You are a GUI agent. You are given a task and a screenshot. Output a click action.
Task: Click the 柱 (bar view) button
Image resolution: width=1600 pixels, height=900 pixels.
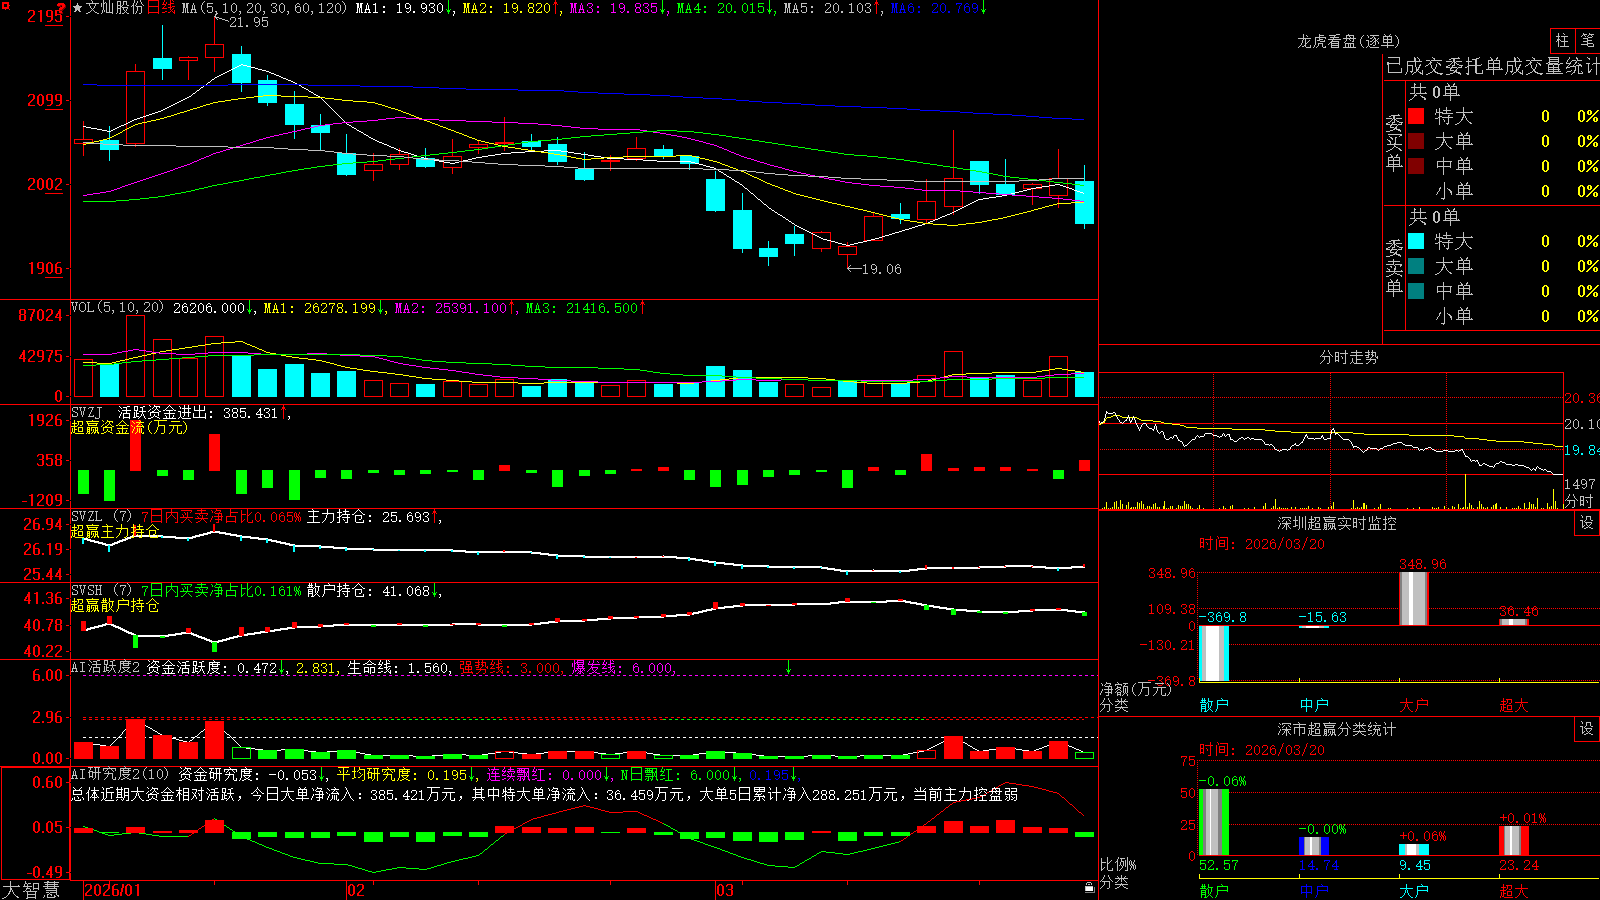coord(1562,41)
